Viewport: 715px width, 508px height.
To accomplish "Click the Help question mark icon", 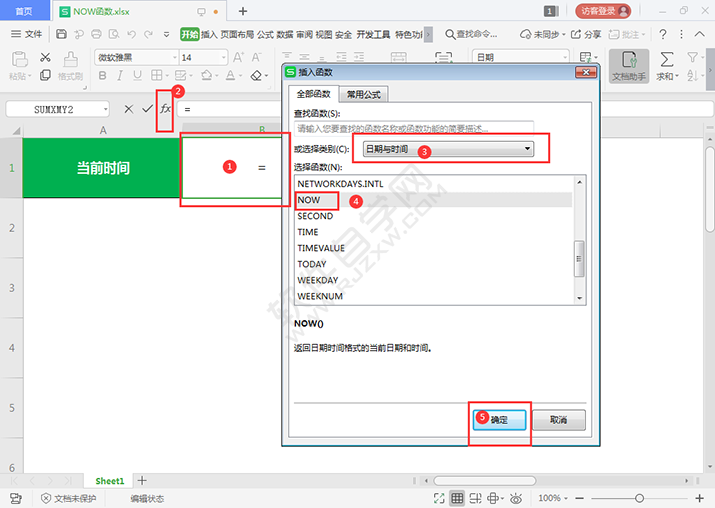I will [x=663, y=34].
